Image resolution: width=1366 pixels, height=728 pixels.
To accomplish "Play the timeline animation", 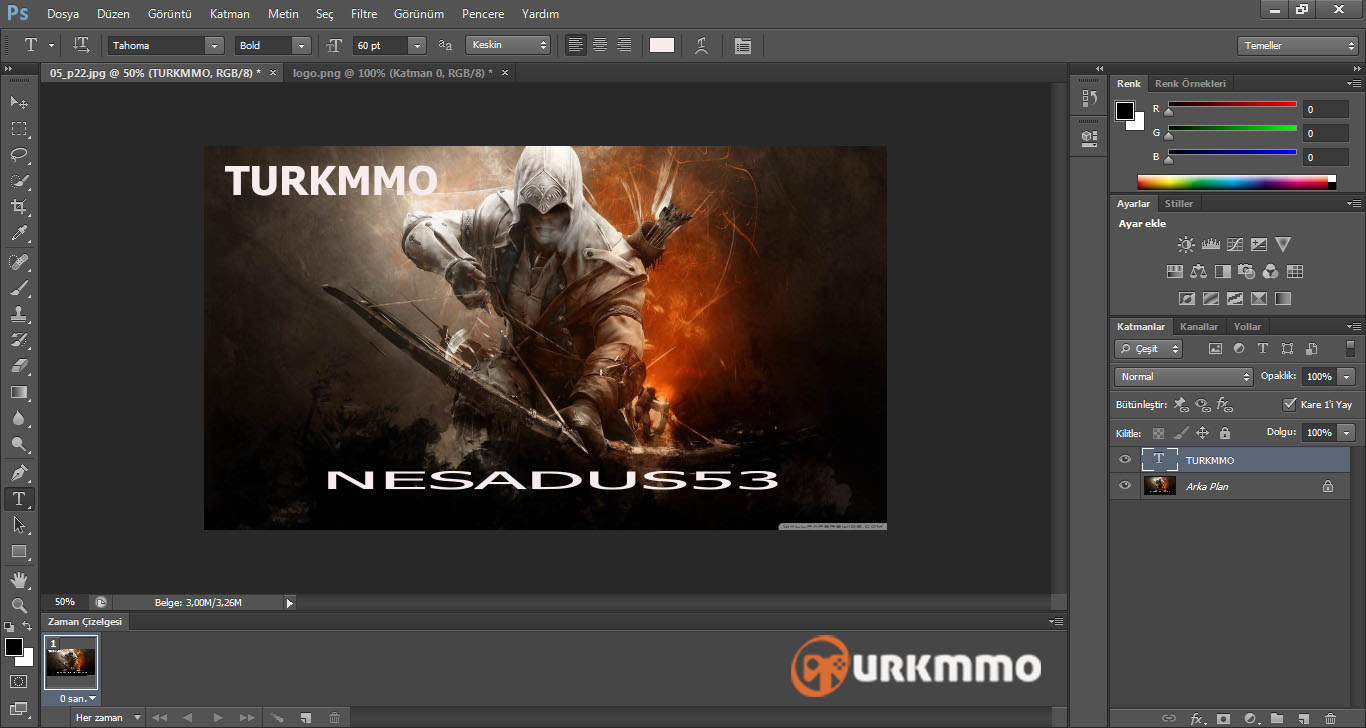I will [x=217, y=718].
